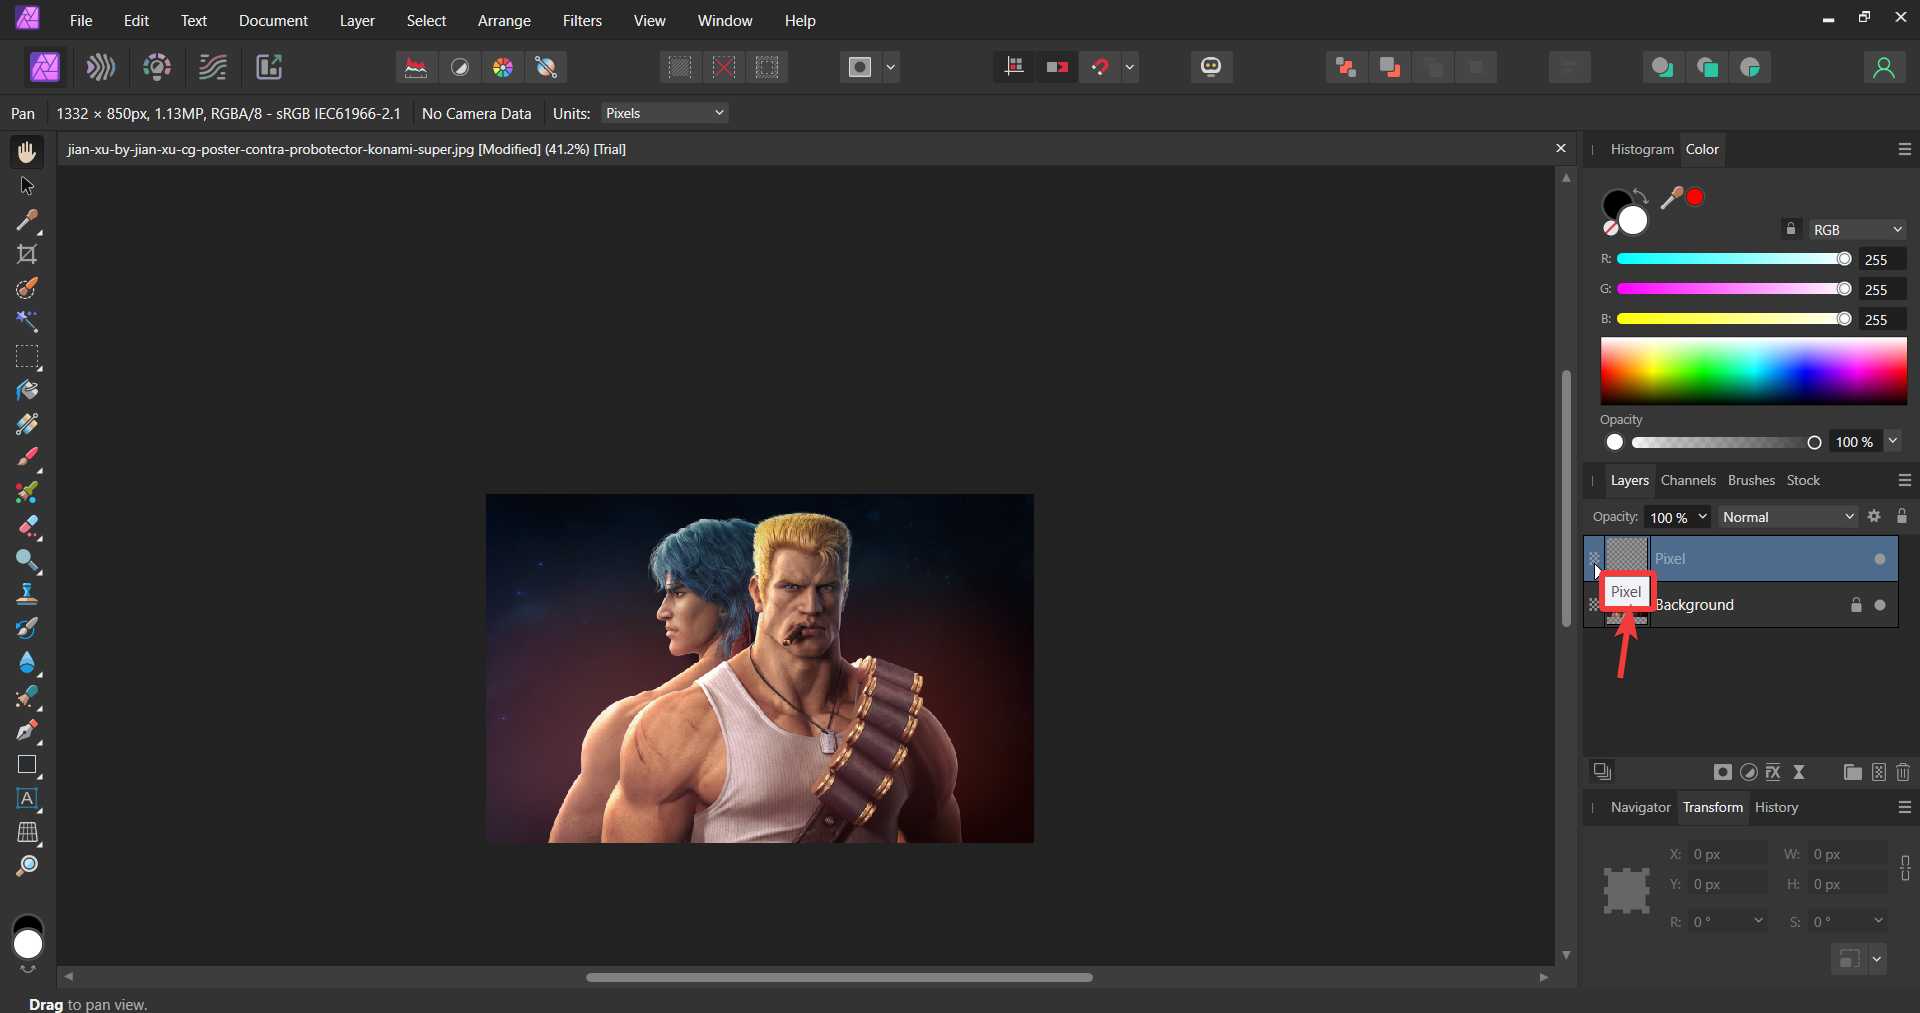Close the open document tab
This screenshot has width=1920, height=1013.
[x=1560, y=148]
